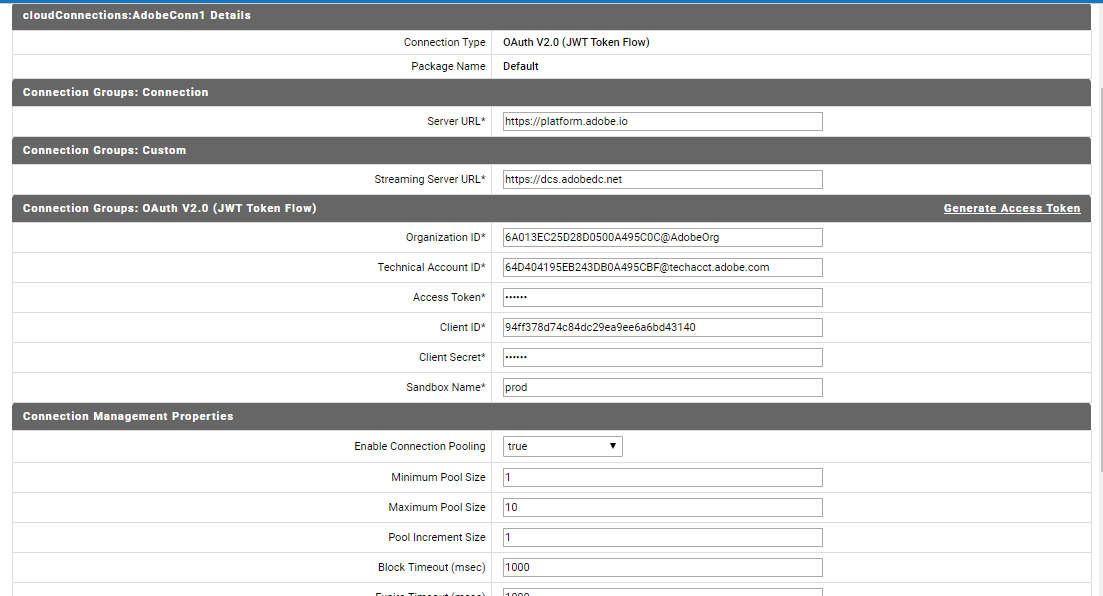Click the Package Name label
This screenshot has width=1103, height=596.
pyautogui.click(x=448, y=66)
